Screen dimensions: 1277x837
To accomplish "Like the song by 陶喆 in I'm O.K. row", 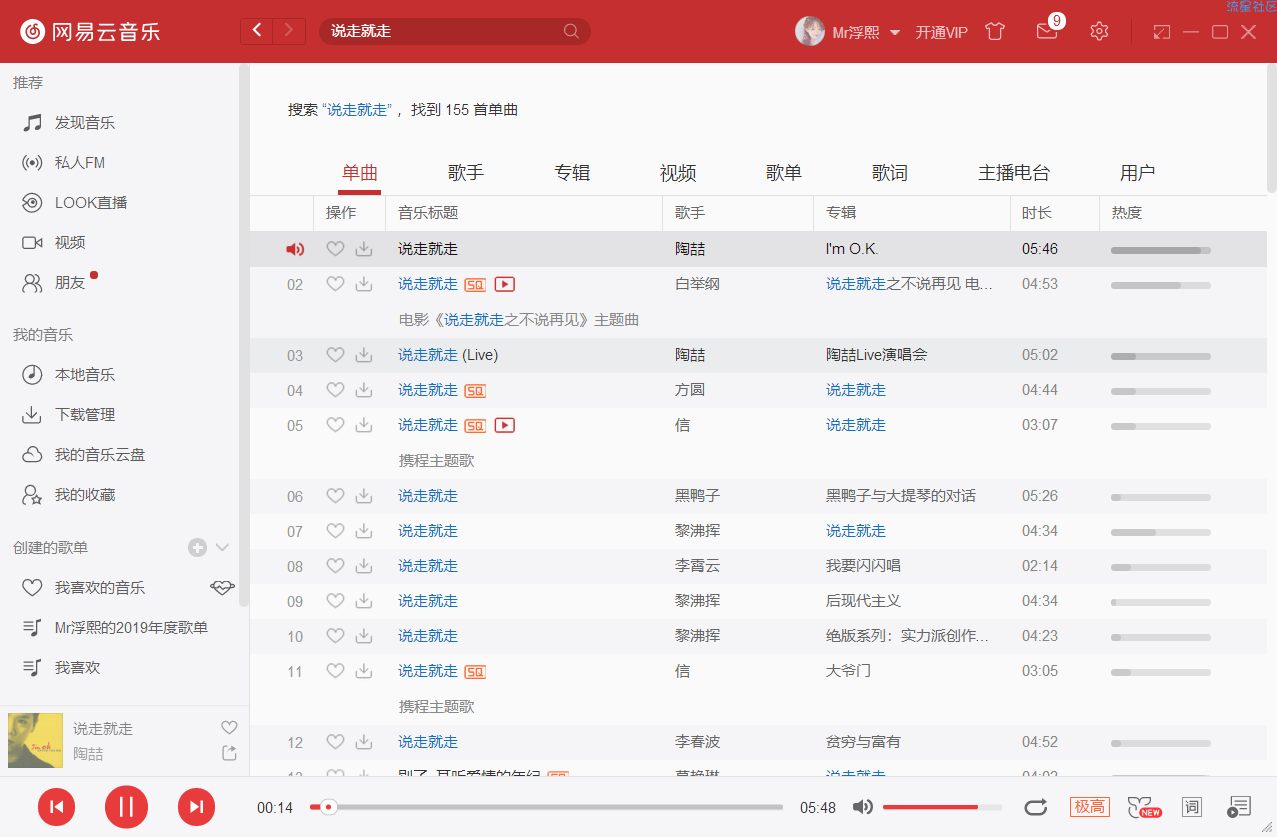I will [x=335, y=249].
